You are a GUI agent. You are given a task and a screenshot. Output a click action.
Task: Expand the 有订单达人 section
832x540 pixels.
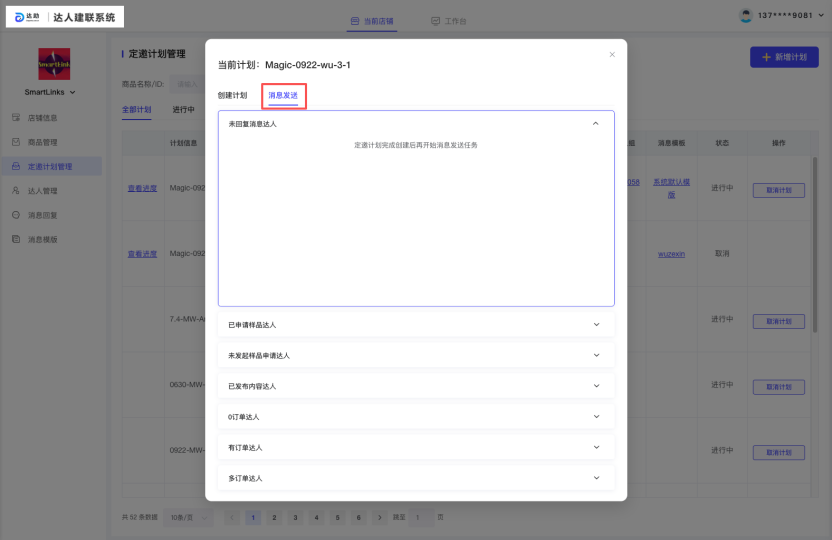click(596, 447)
